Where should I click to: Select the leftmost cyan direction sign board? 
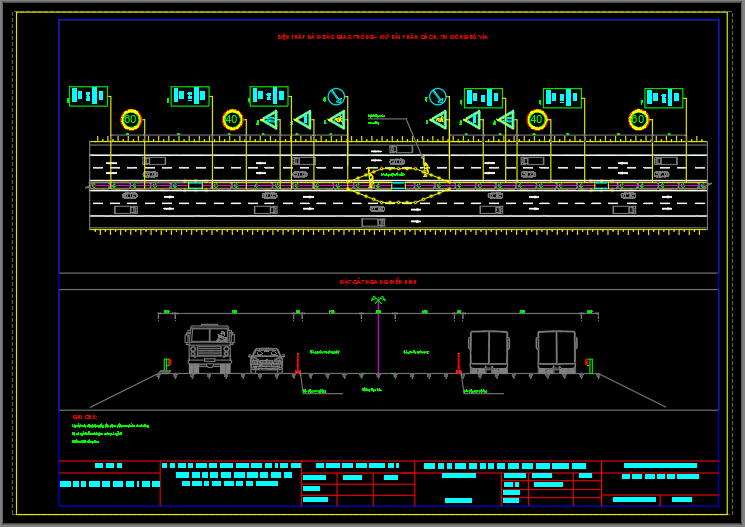[88, 96]
